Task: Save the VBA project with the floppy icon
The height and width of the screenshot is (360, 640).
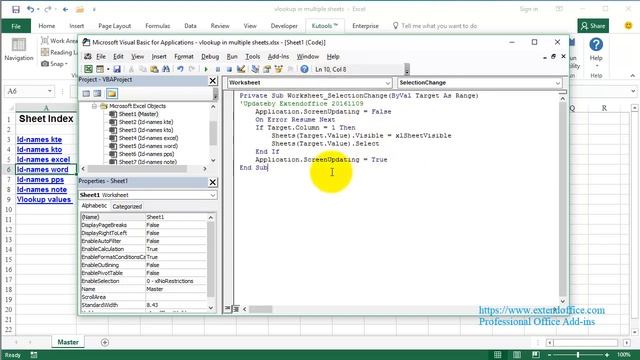Action: 117,69
